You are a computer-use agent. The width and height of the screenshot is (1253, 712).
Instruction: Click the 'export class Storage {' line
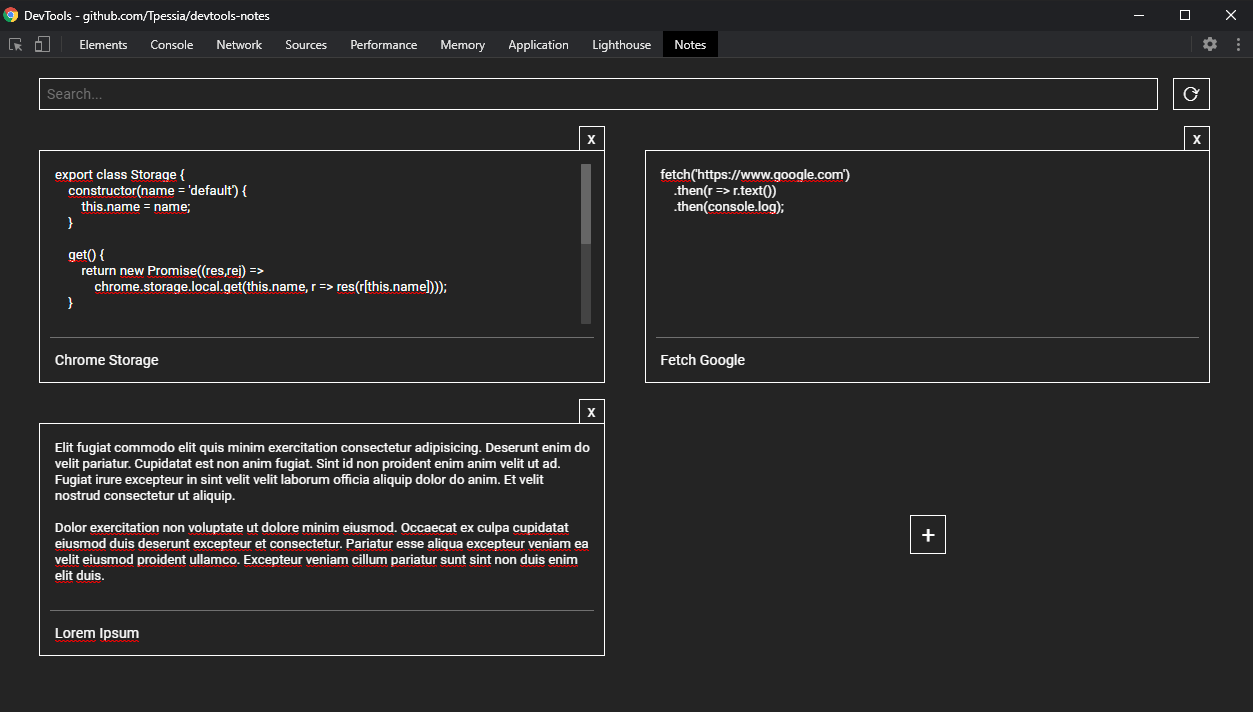click(x=120, y=175)
